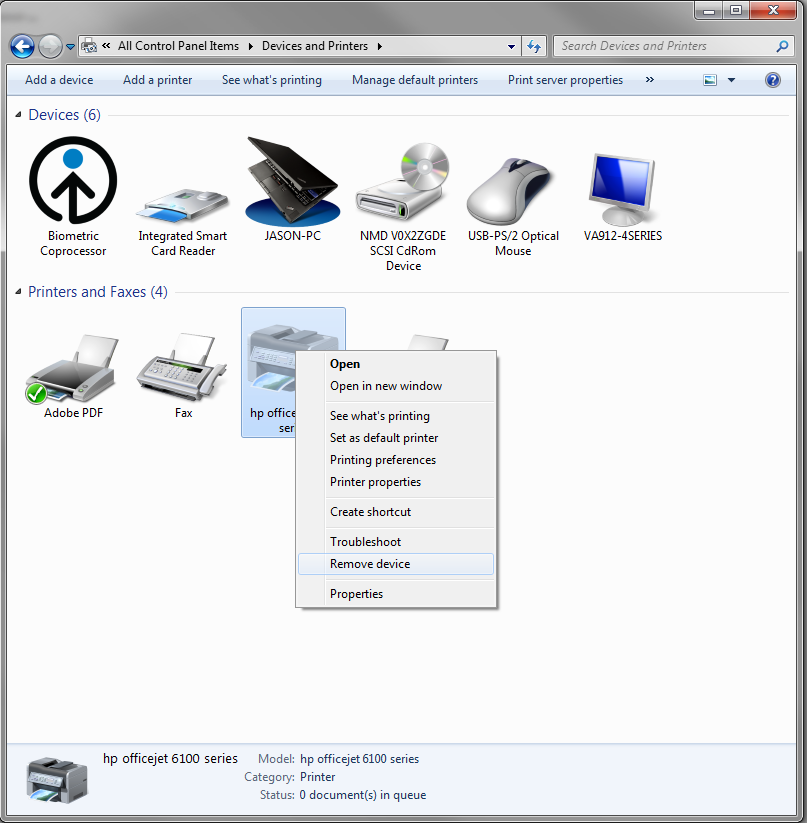
Task: Click Add a printer
Action: point(157,80)
